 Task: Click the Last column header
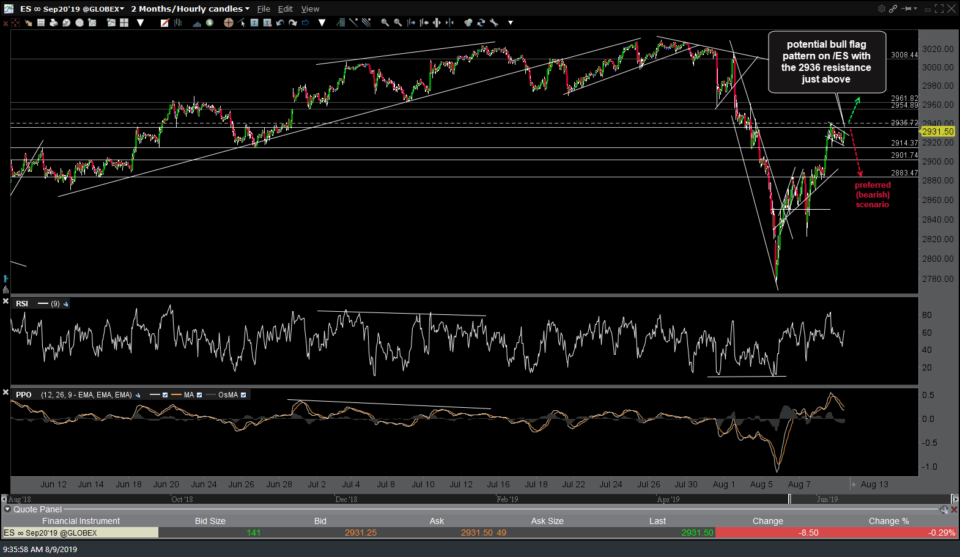[658, 521]
